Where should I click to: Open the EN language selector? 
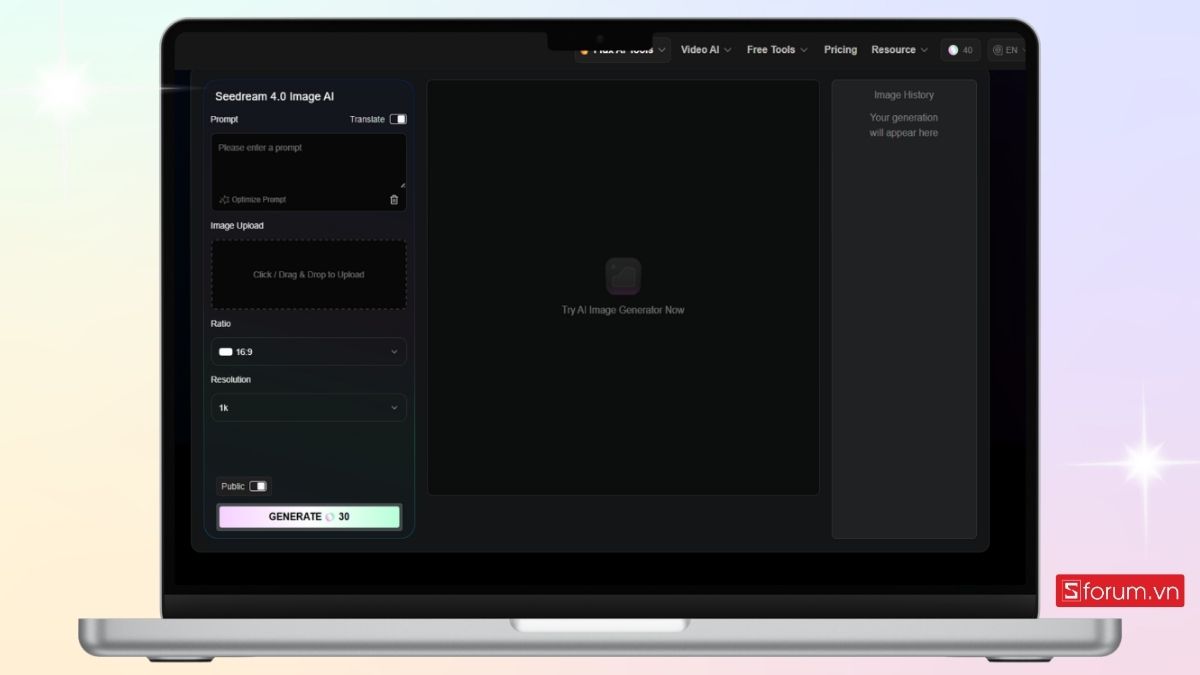tap(1006, 50)
